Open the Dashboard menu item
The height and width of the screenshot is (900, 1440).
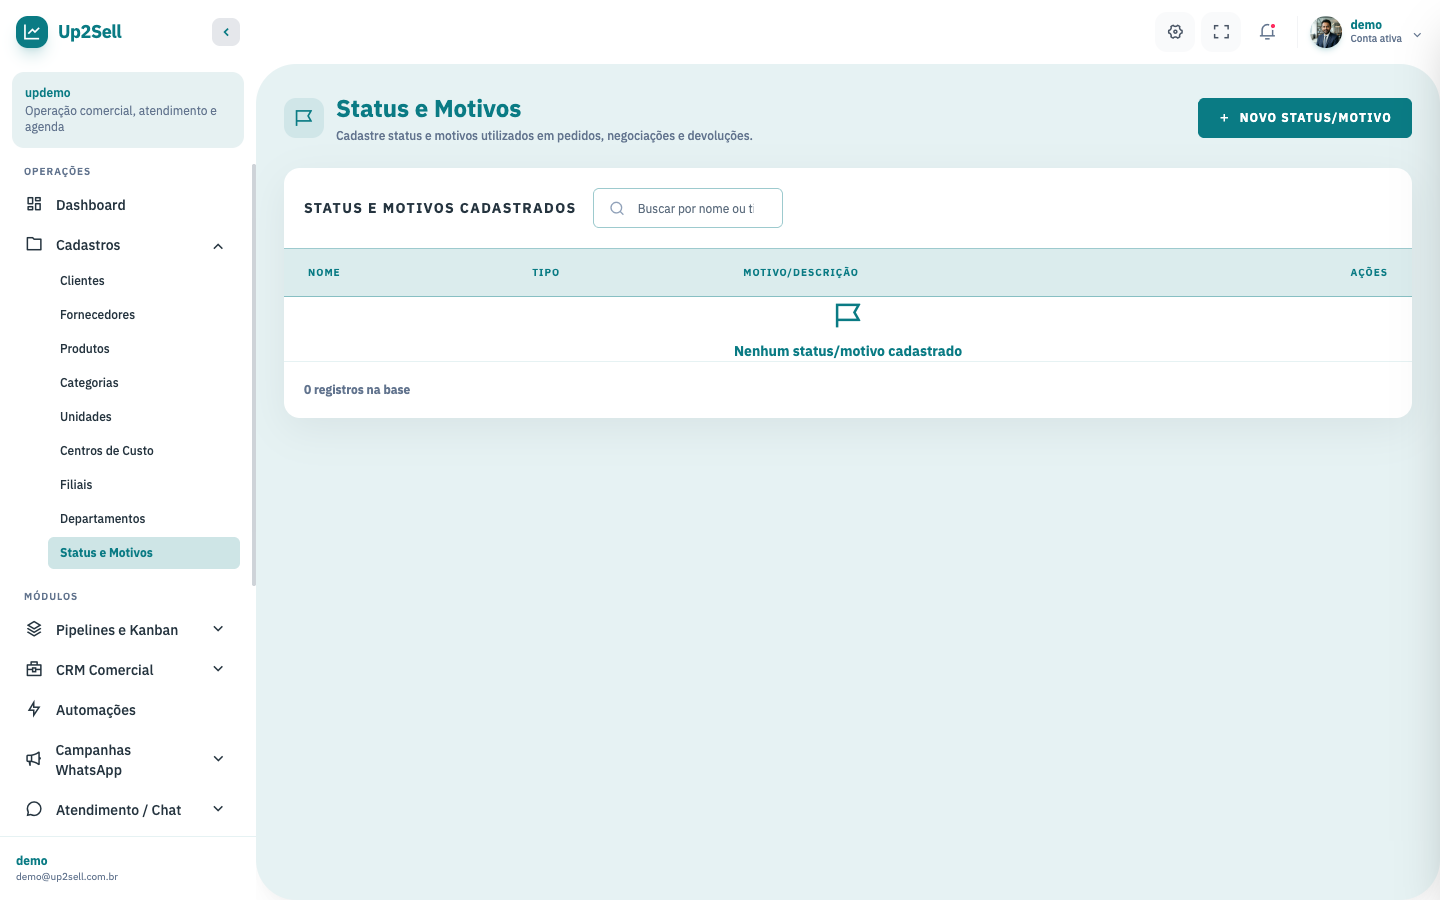[x=128, y=205]
